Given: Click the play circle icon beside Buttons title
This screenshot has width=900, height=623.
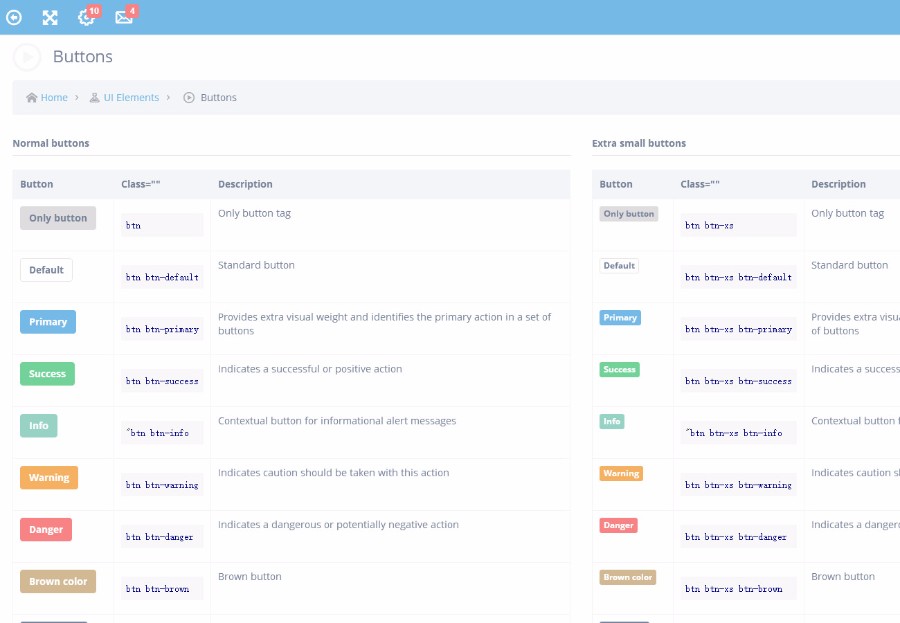Looking at the screenshot, I should 27,57.
